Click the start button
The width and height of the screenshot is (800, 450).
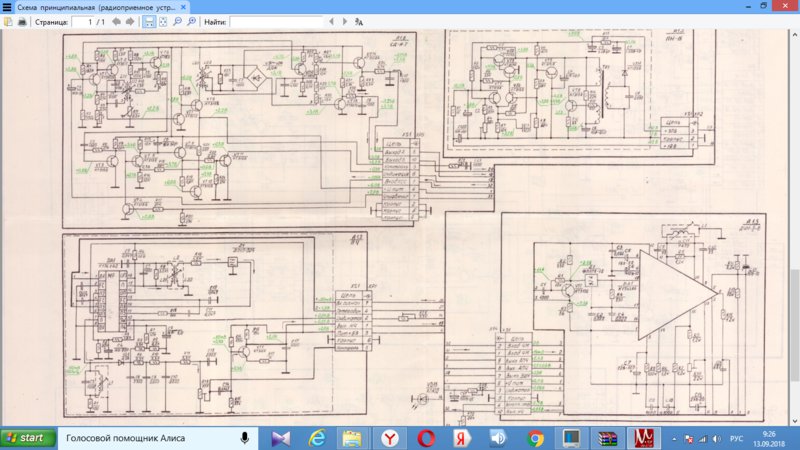(x=28, y=438)
